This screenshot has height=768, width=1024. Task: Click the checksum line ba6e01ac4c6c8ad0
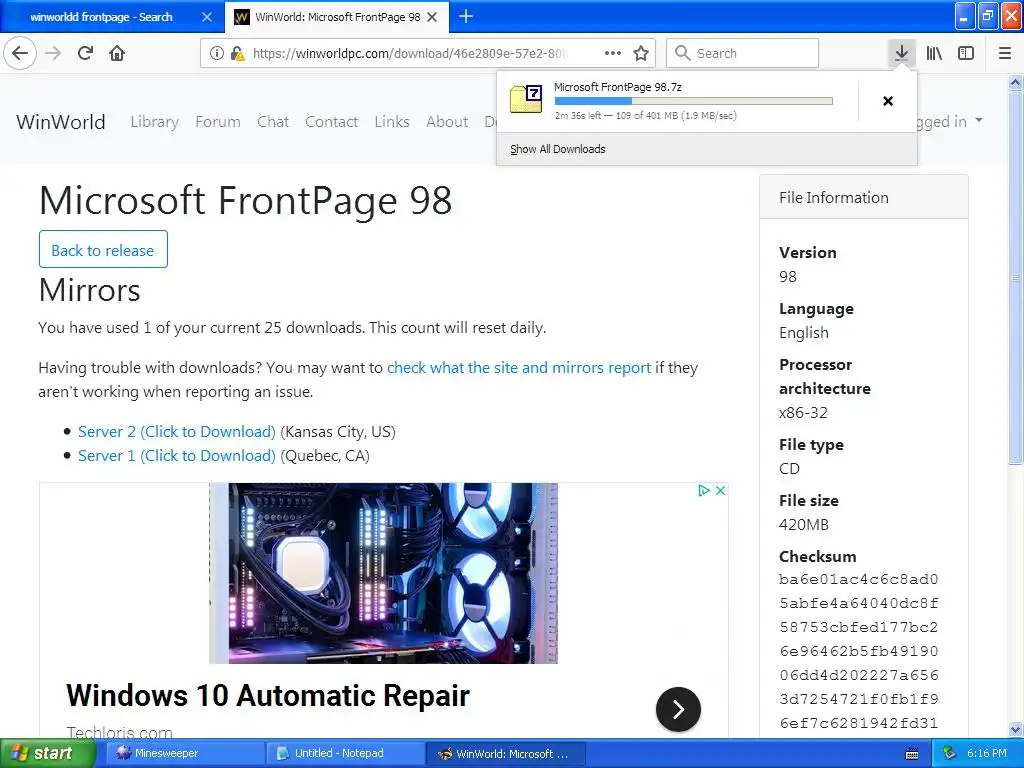click(x=858, y=579)
